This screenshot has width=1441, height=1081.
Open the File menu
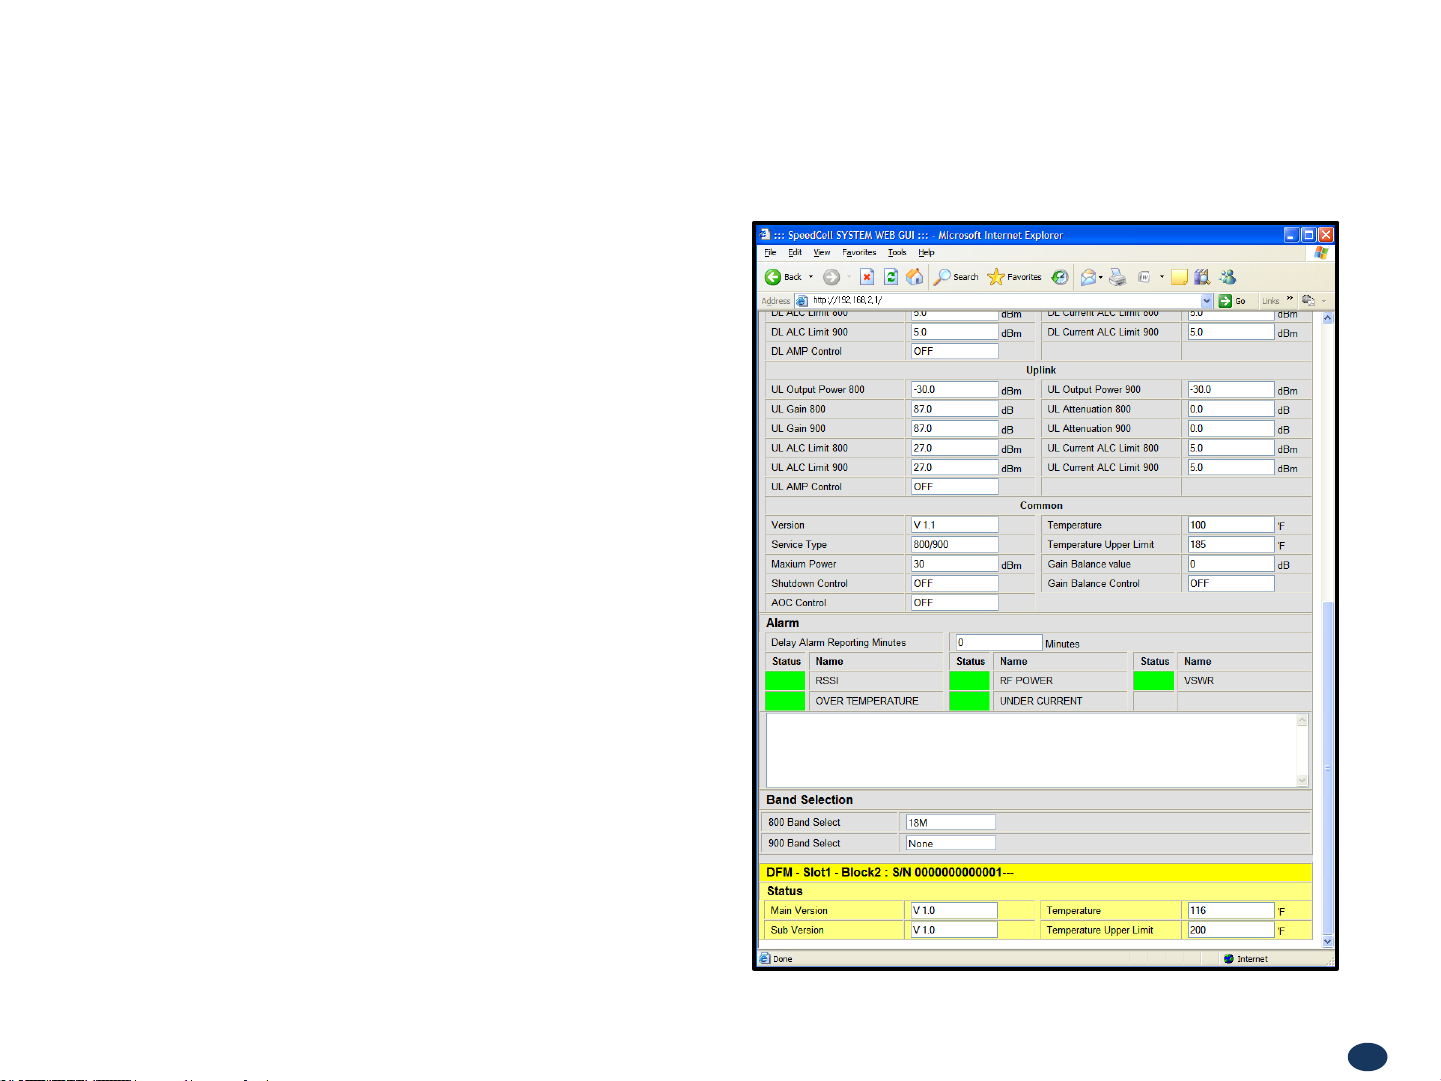770,253
